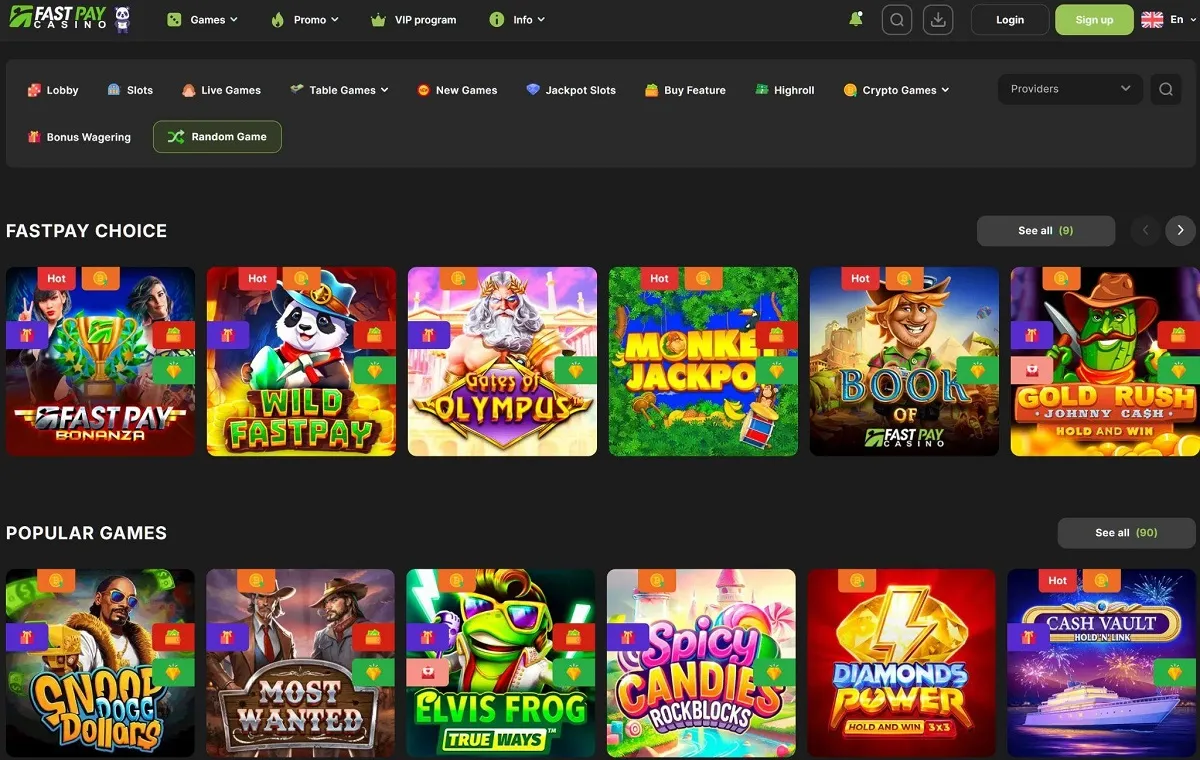Image resolution: width=1200 pixels, height=760 pixels.
Task: Click the FastPay Casino logo
Action: coord(58,18)
